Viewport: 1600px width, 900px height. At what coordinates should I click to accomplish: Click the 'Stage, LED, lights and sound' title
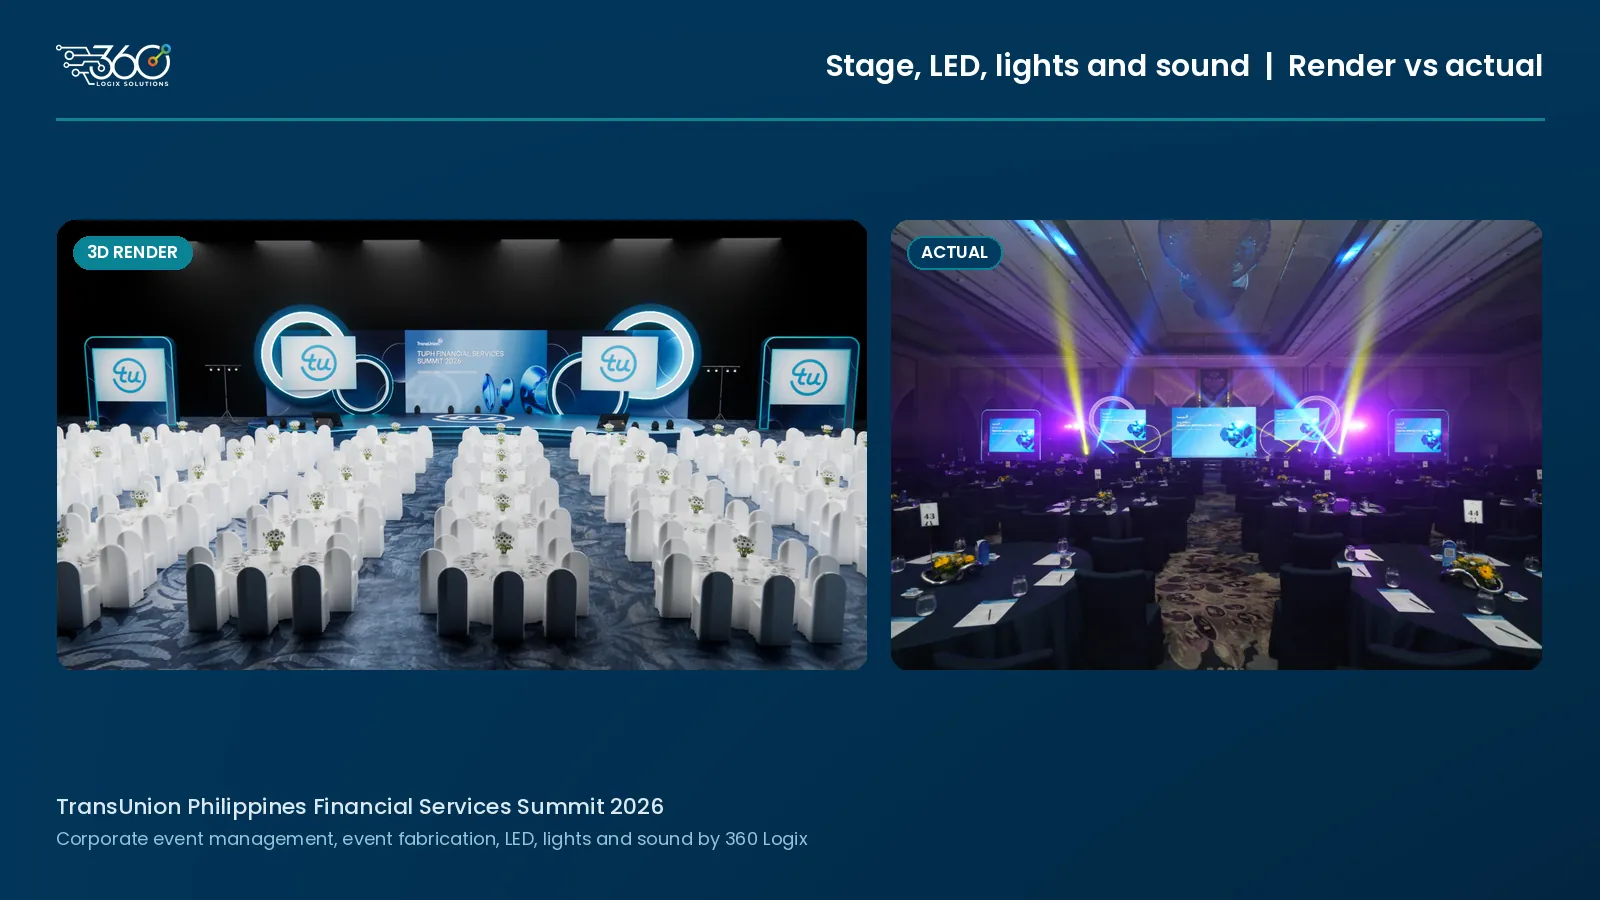coord(1037,66)
